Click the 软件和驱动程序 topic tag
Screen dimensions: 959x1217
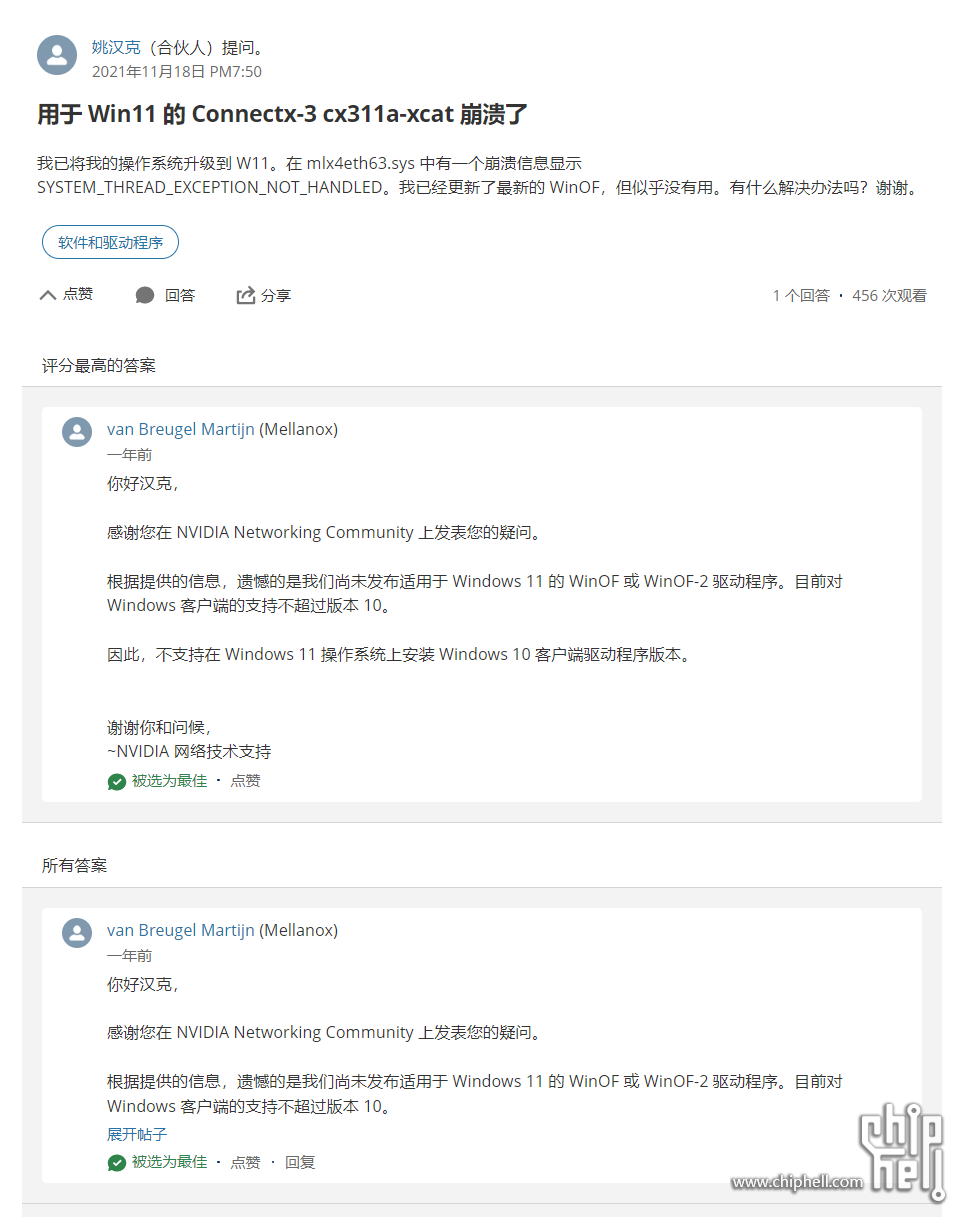click(110, 243)
